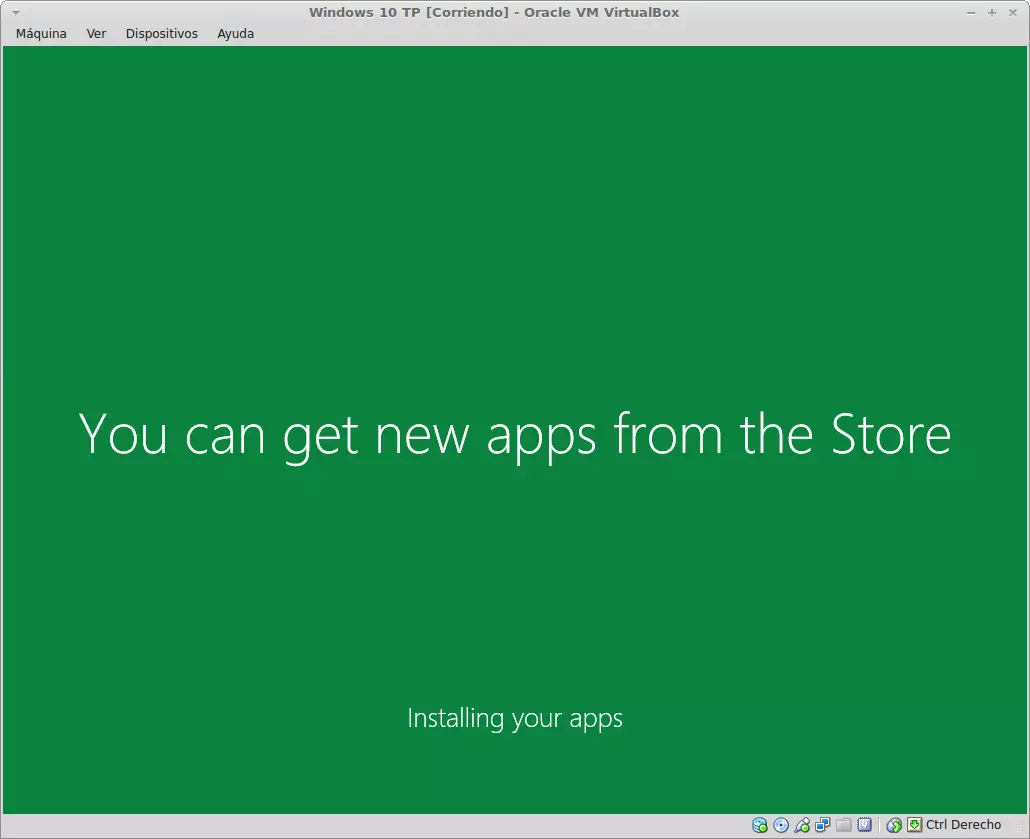Open the network adapters status icon
The image size is (1030, 839).
click(822, 825)
